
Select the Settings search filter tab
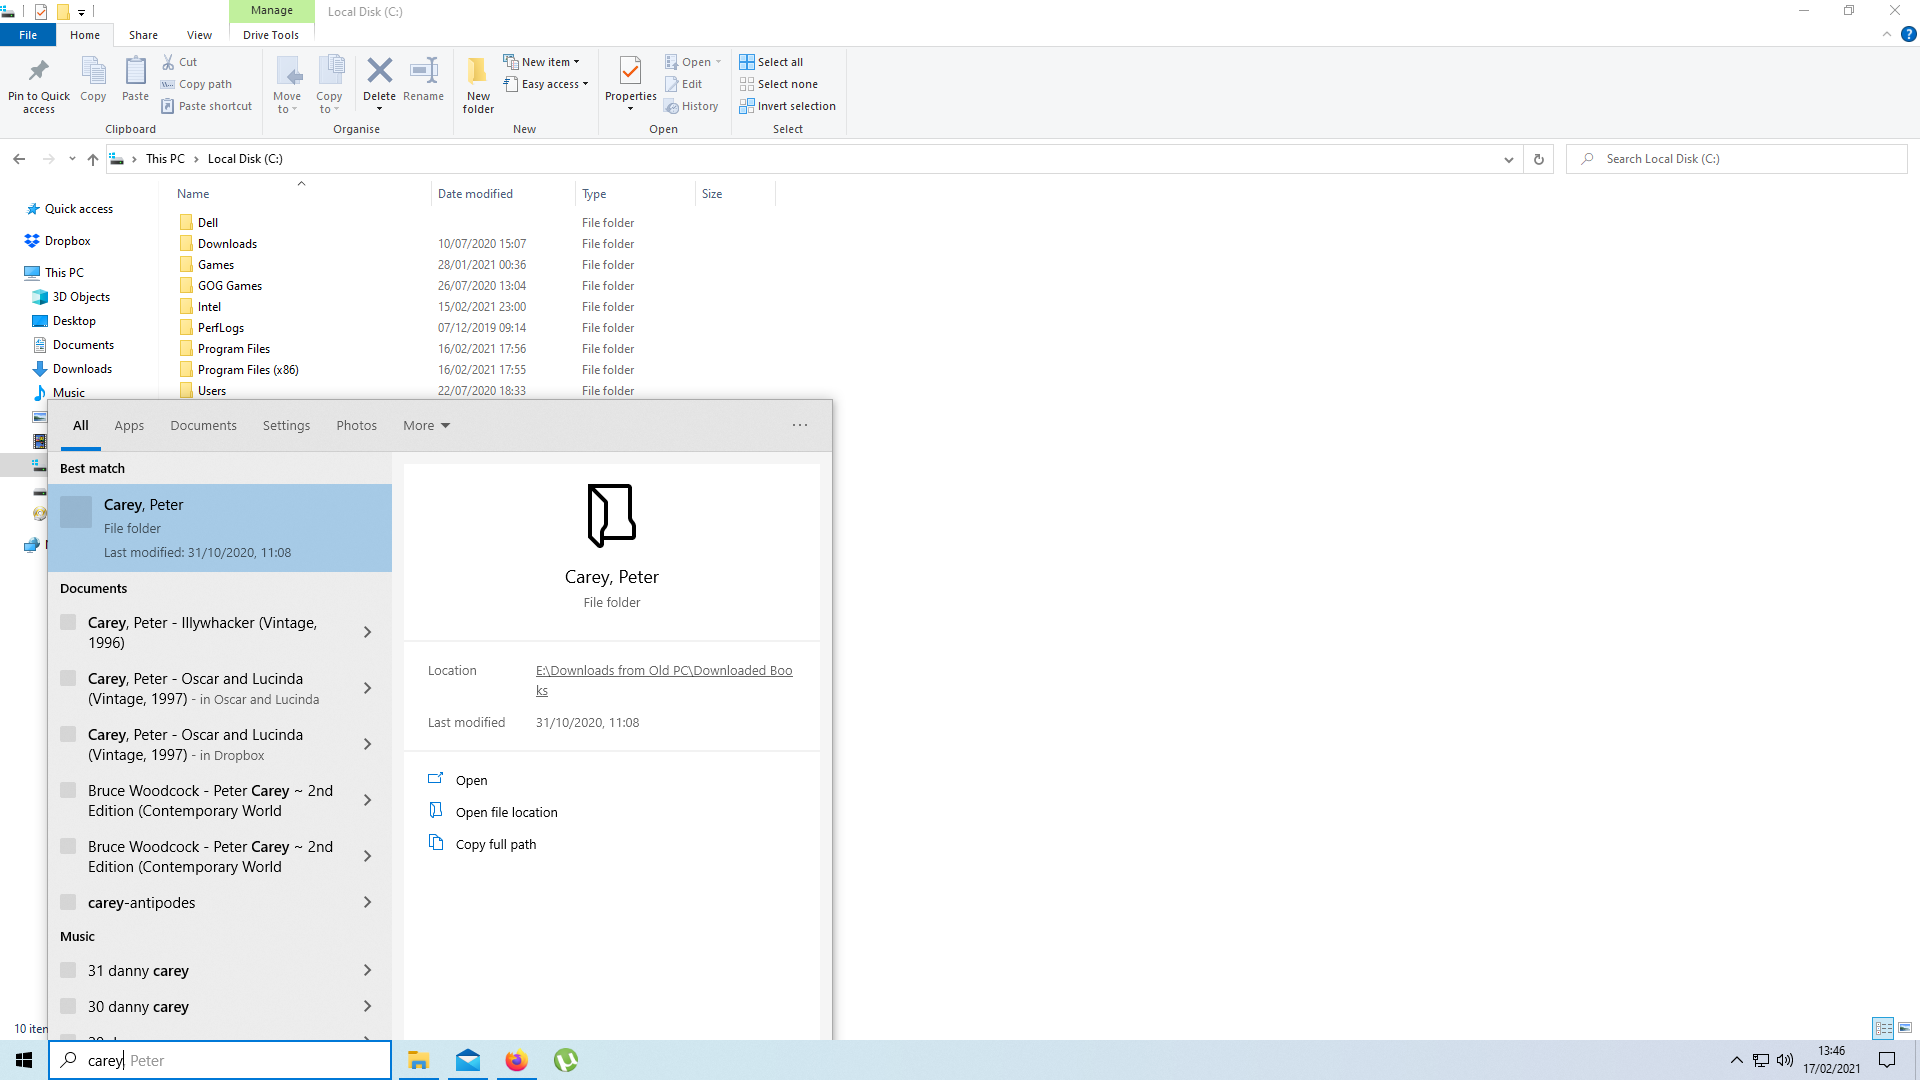click(286, 425)
